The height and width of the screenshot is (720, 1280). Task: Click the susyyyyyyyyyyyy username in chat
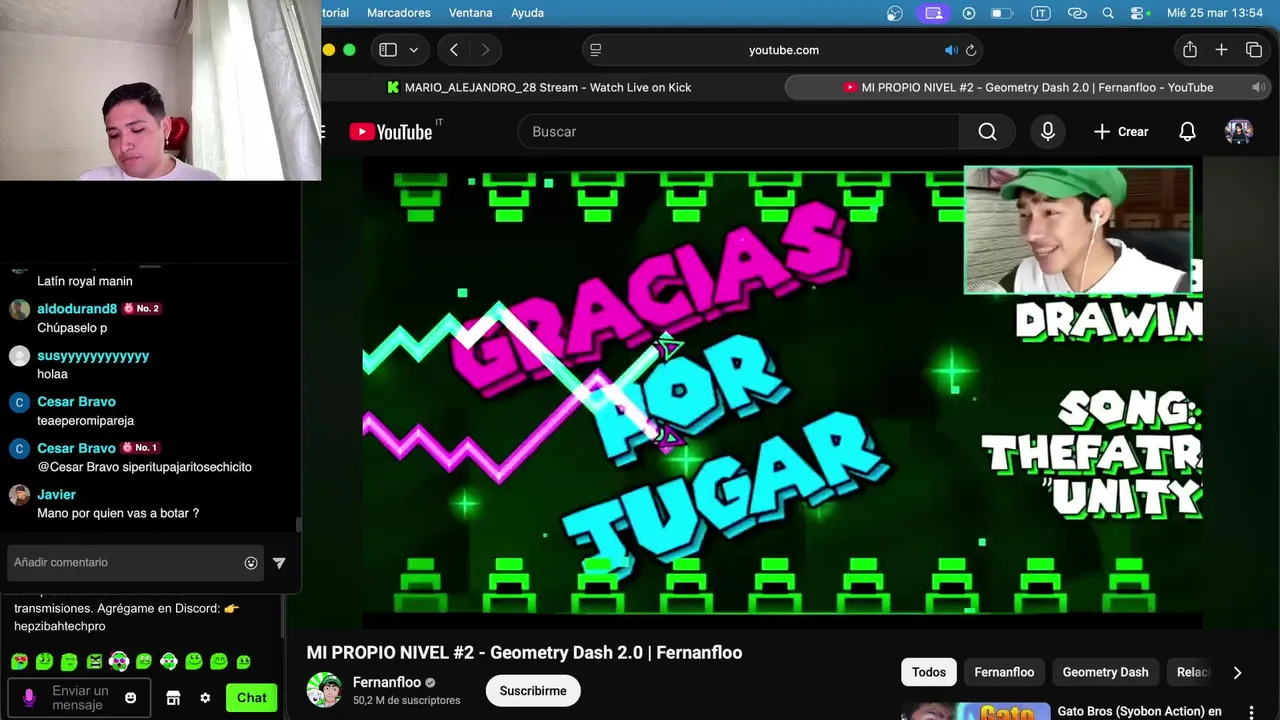pyautogui.click(x=93, y=356)
